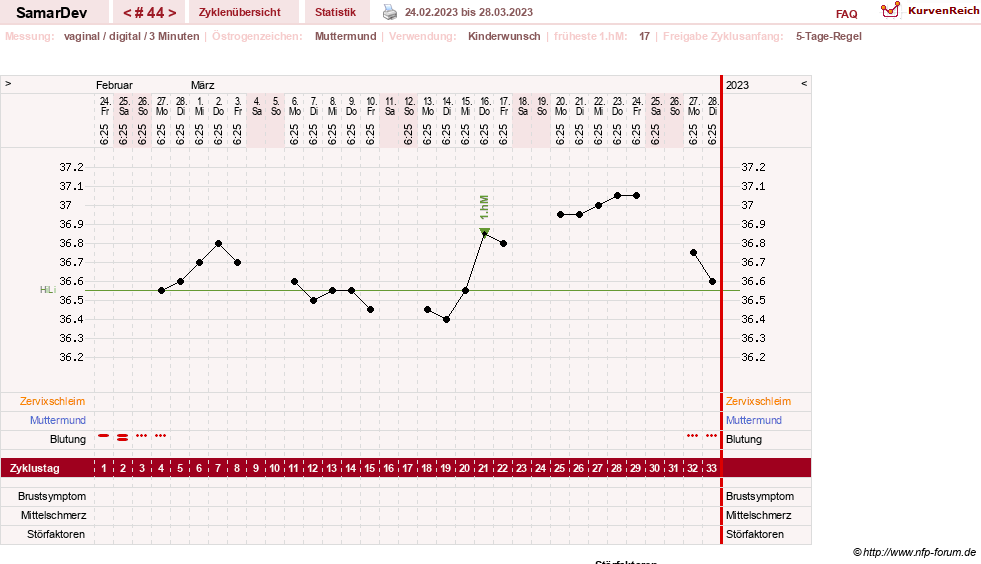
Task: Click the left 37.2 axis label
Action: (x=71, y=167)
